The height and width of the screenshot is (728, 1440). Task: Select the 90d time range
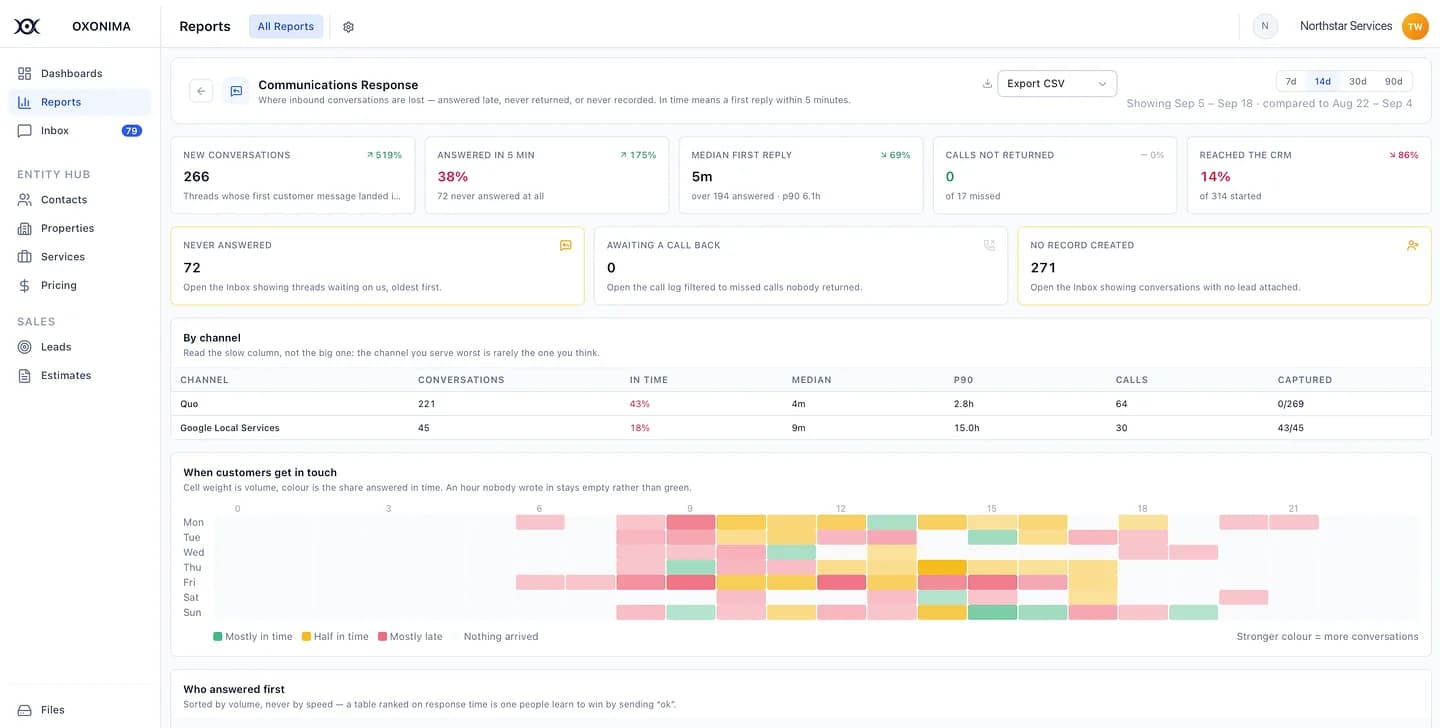(1393, 82)
